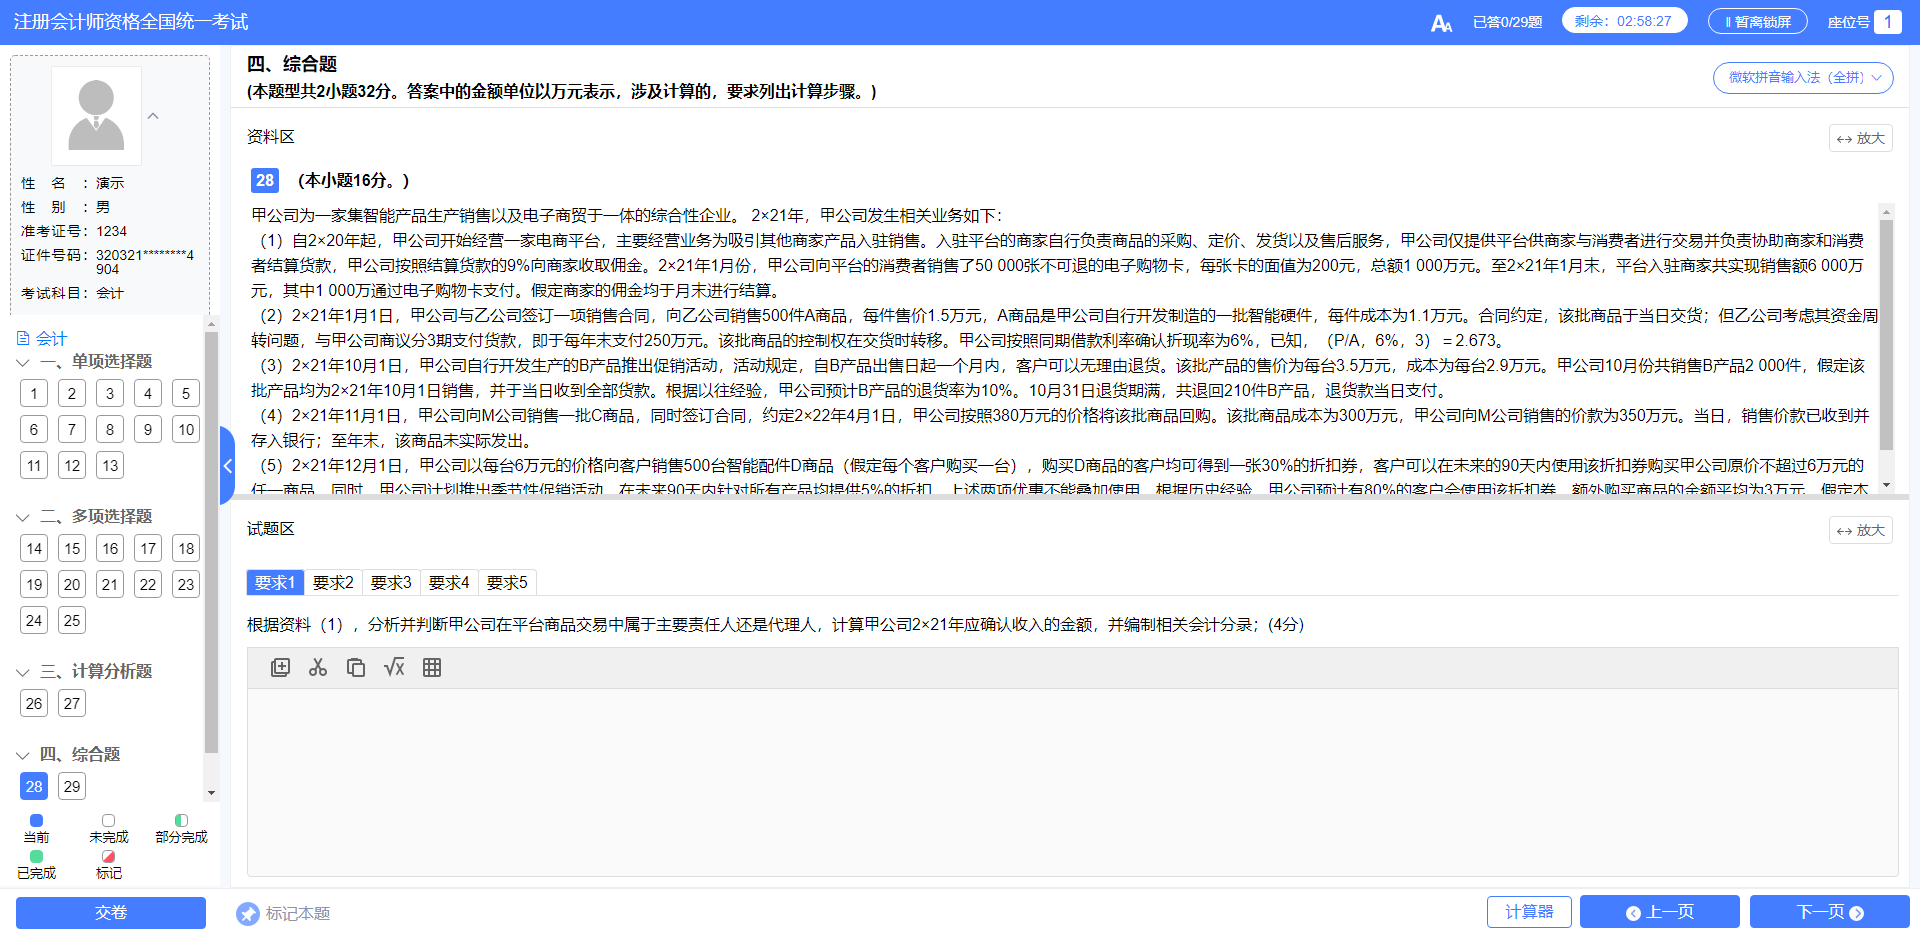Collapse the sidebar using the blue chevron
The image size is (1920, 938).
(x=227, y=465)
